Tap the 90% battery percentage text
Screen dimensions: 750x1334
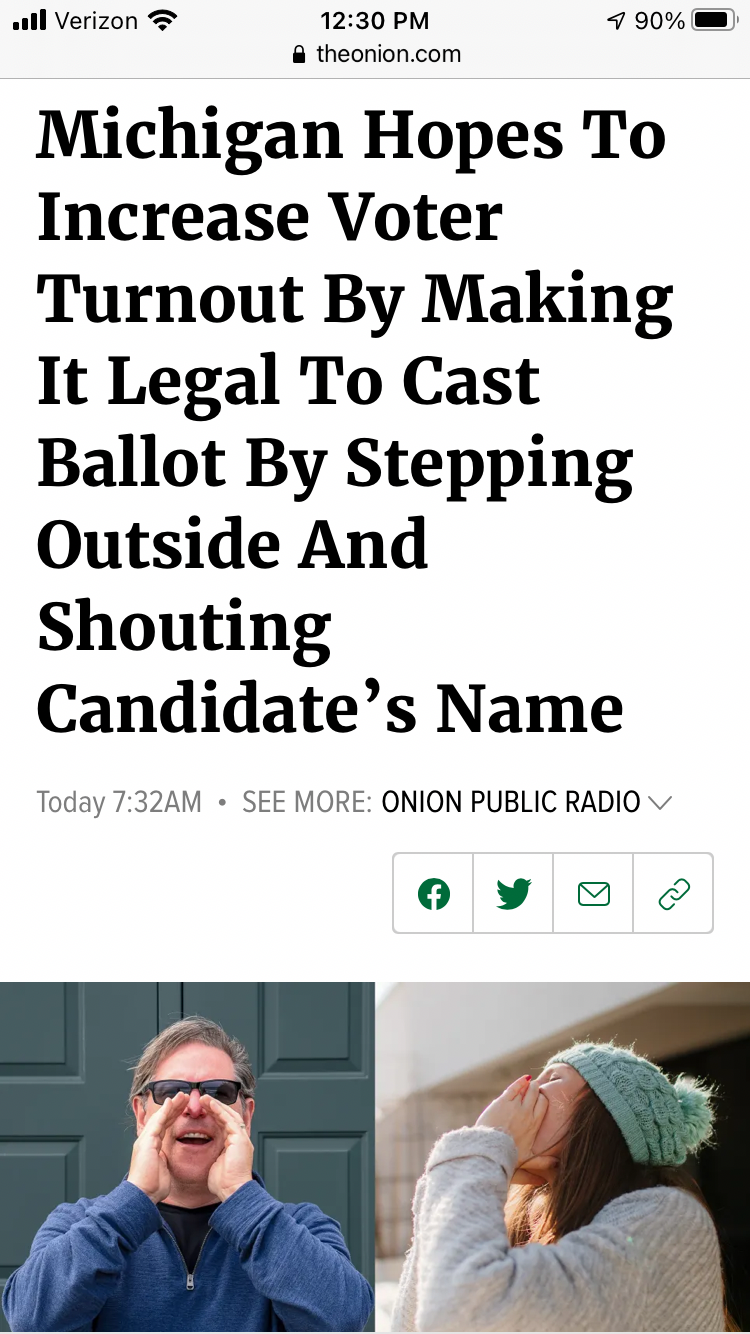pos(659,20)
